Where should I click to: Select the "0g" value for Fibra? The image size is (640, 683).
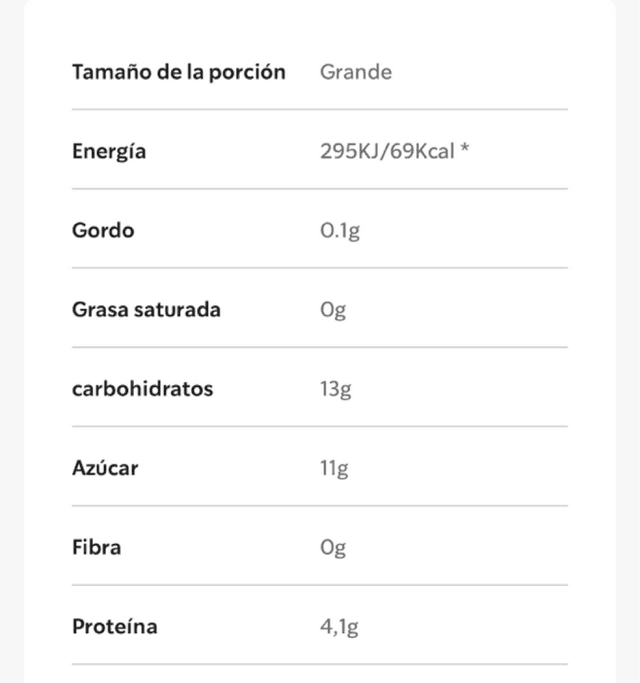(333, 548)
